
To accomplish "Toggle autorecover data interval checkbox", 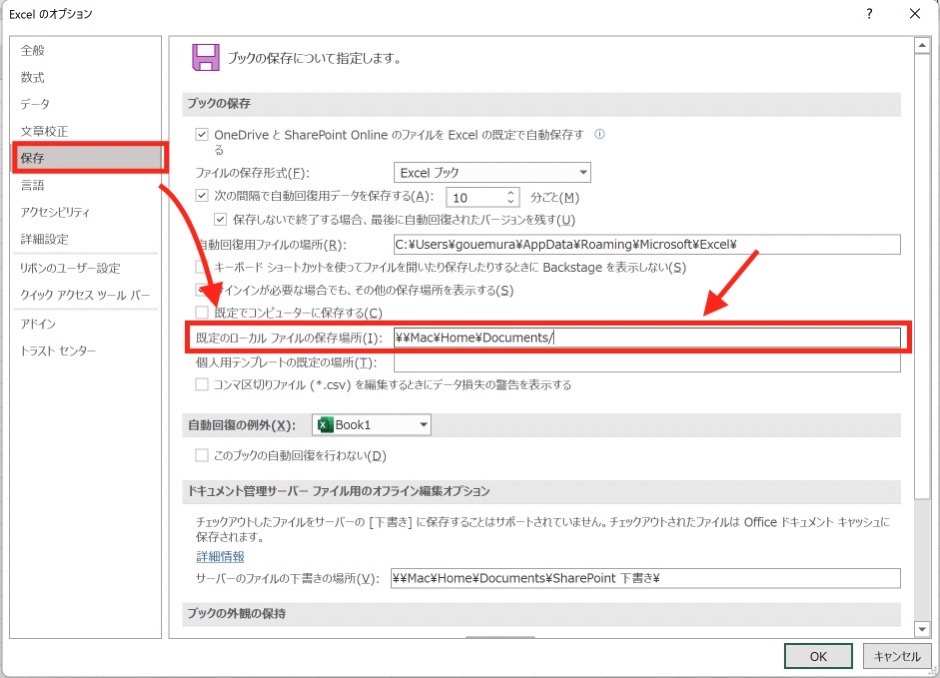I will coord(202,195).
